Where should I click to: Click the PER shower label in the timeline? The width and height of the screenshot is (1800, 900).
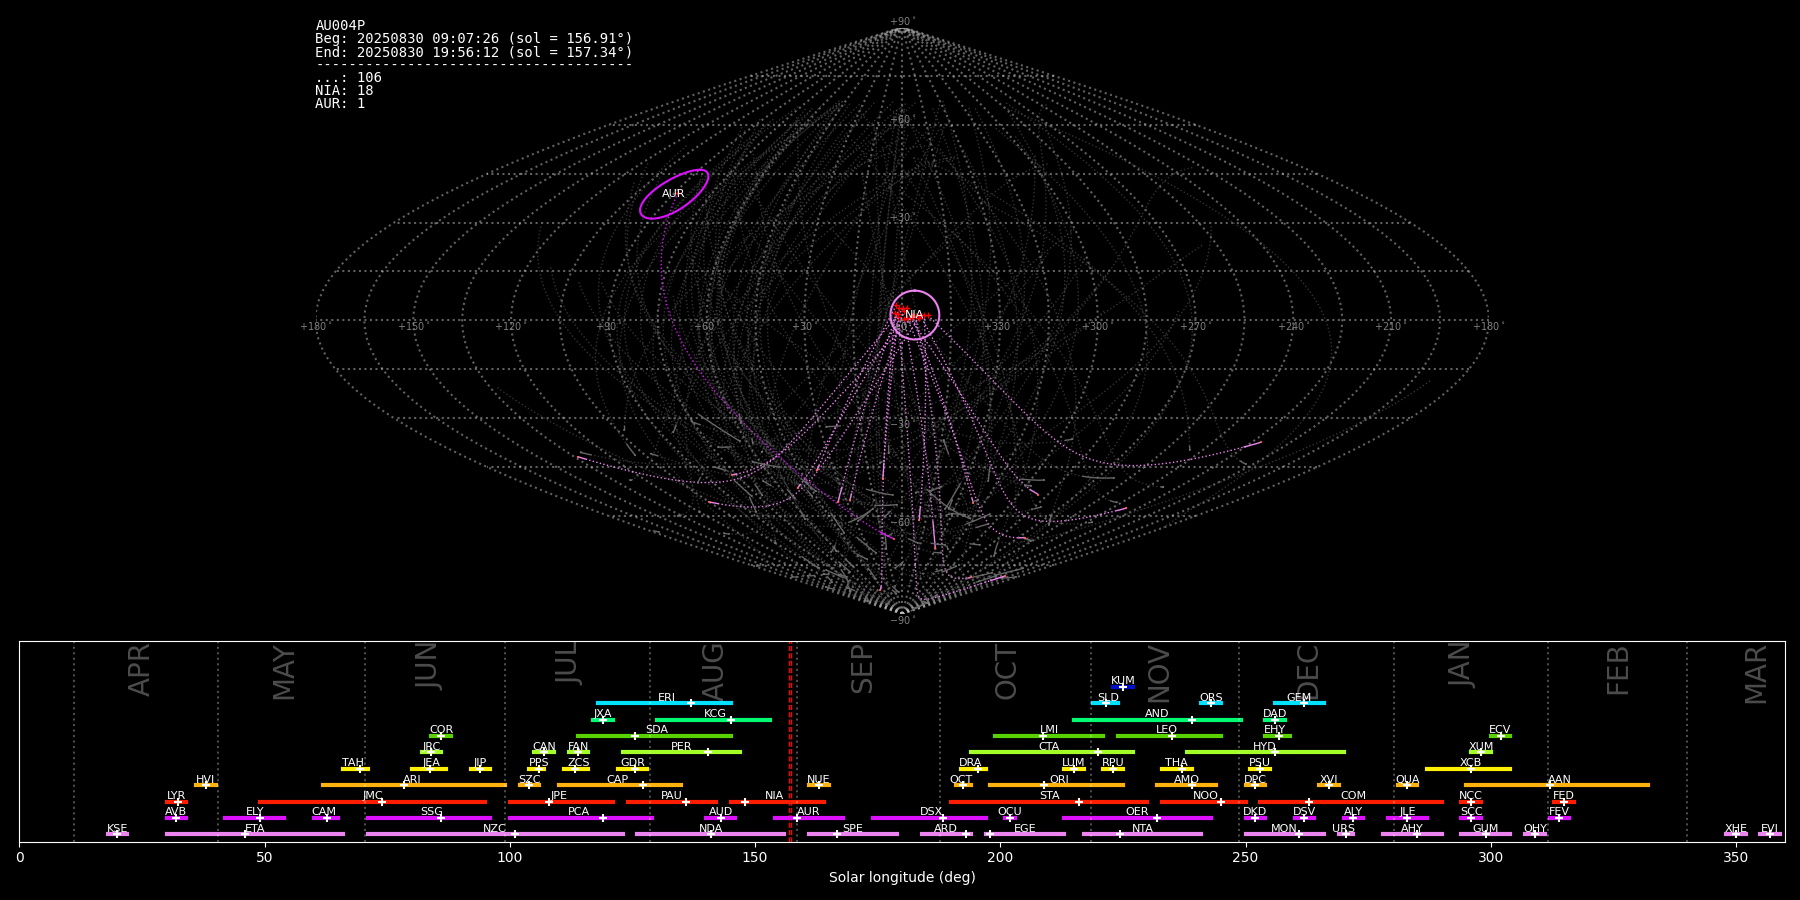[681, 747]
